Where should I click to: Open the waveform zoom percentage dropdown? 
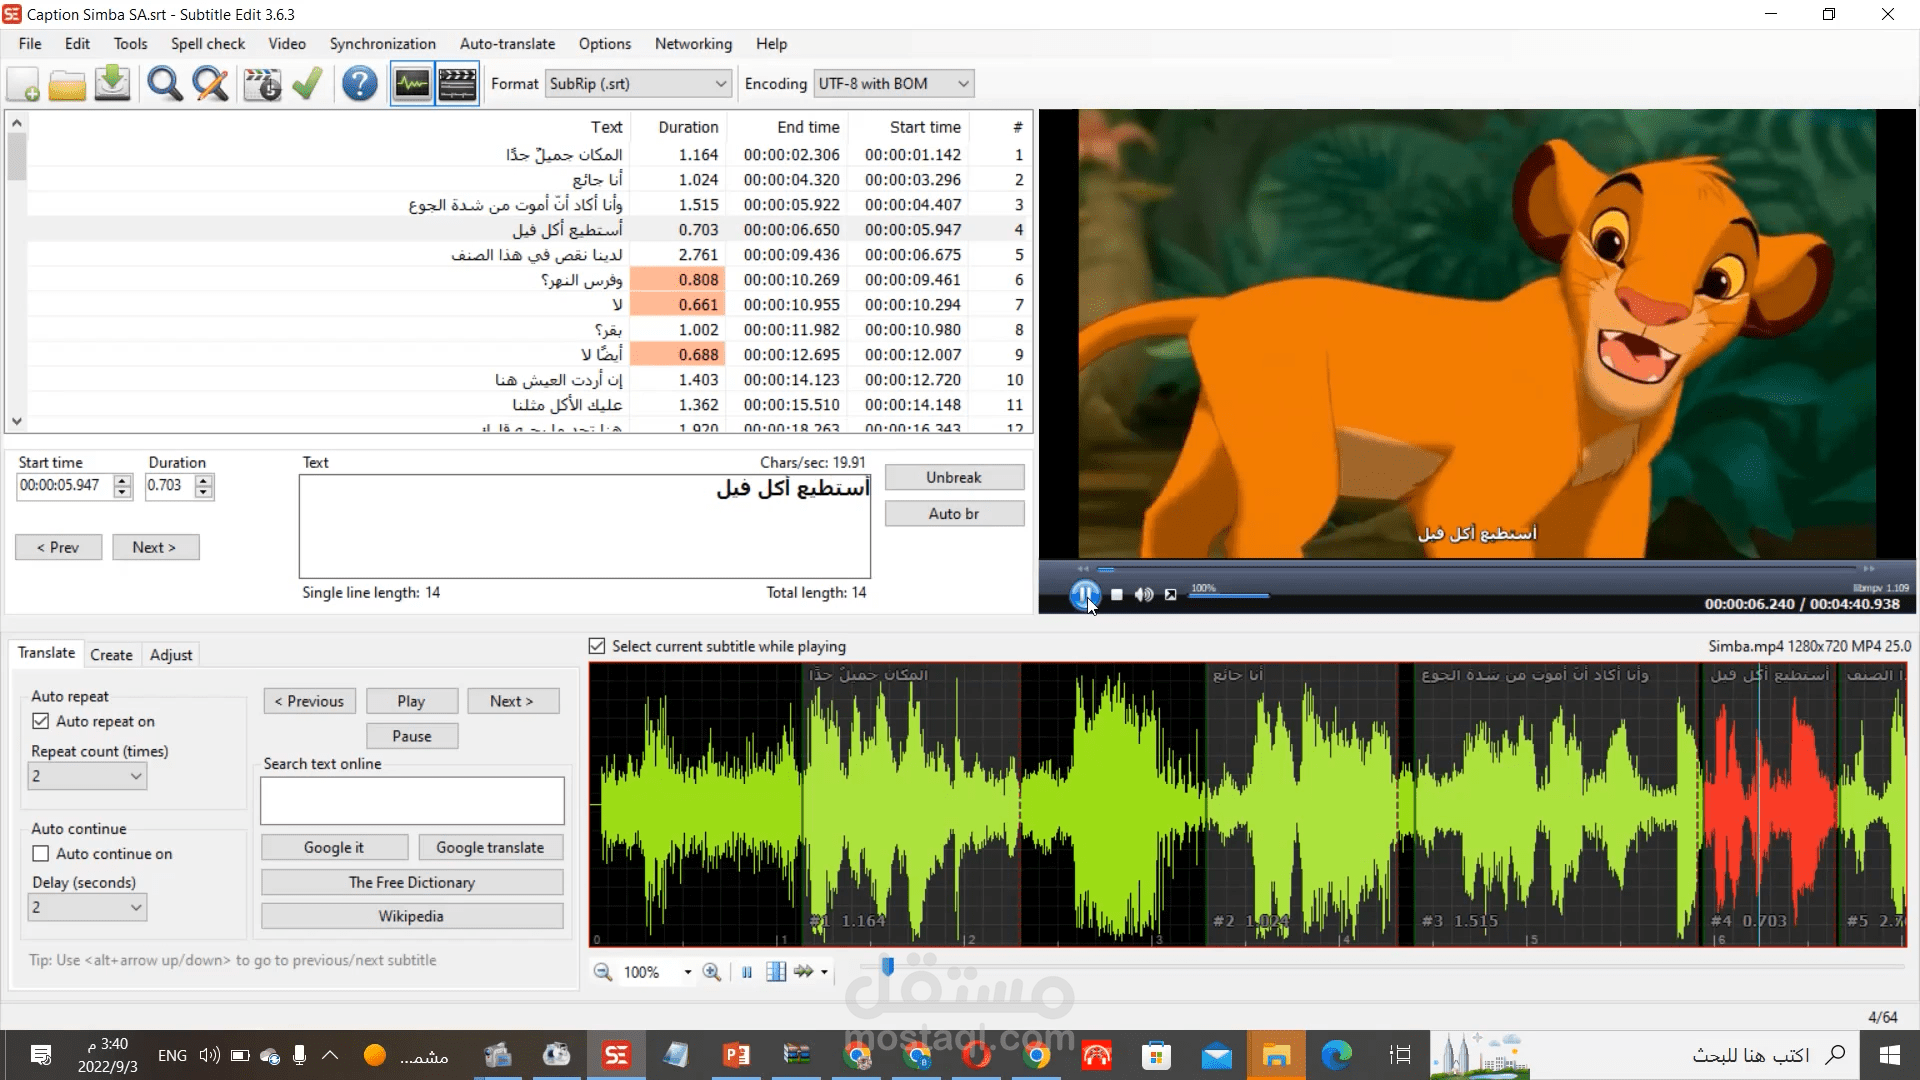[687, 972]
